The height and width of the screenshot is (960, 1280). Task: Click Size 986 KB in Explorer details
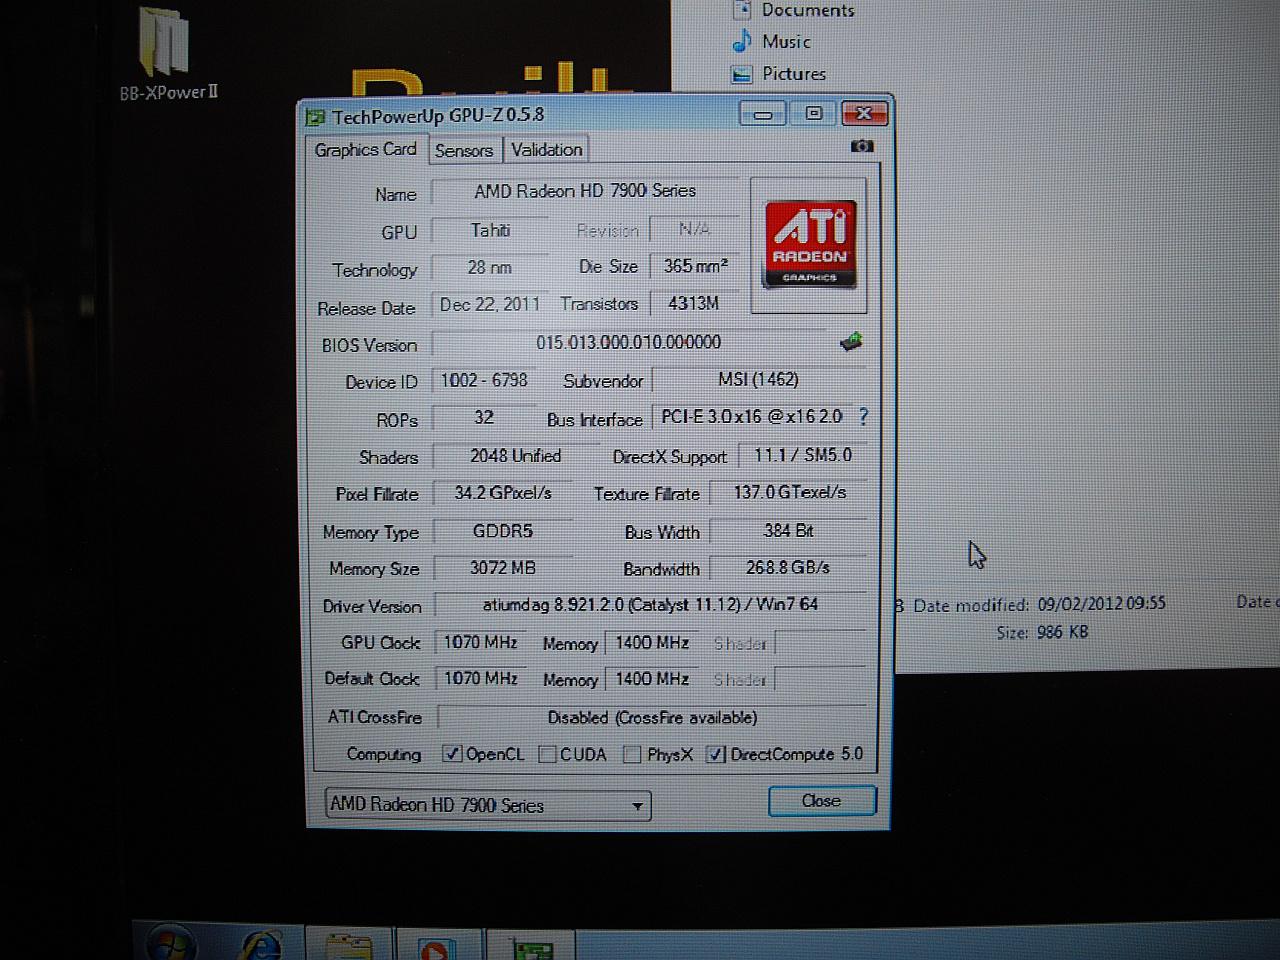1042,632
